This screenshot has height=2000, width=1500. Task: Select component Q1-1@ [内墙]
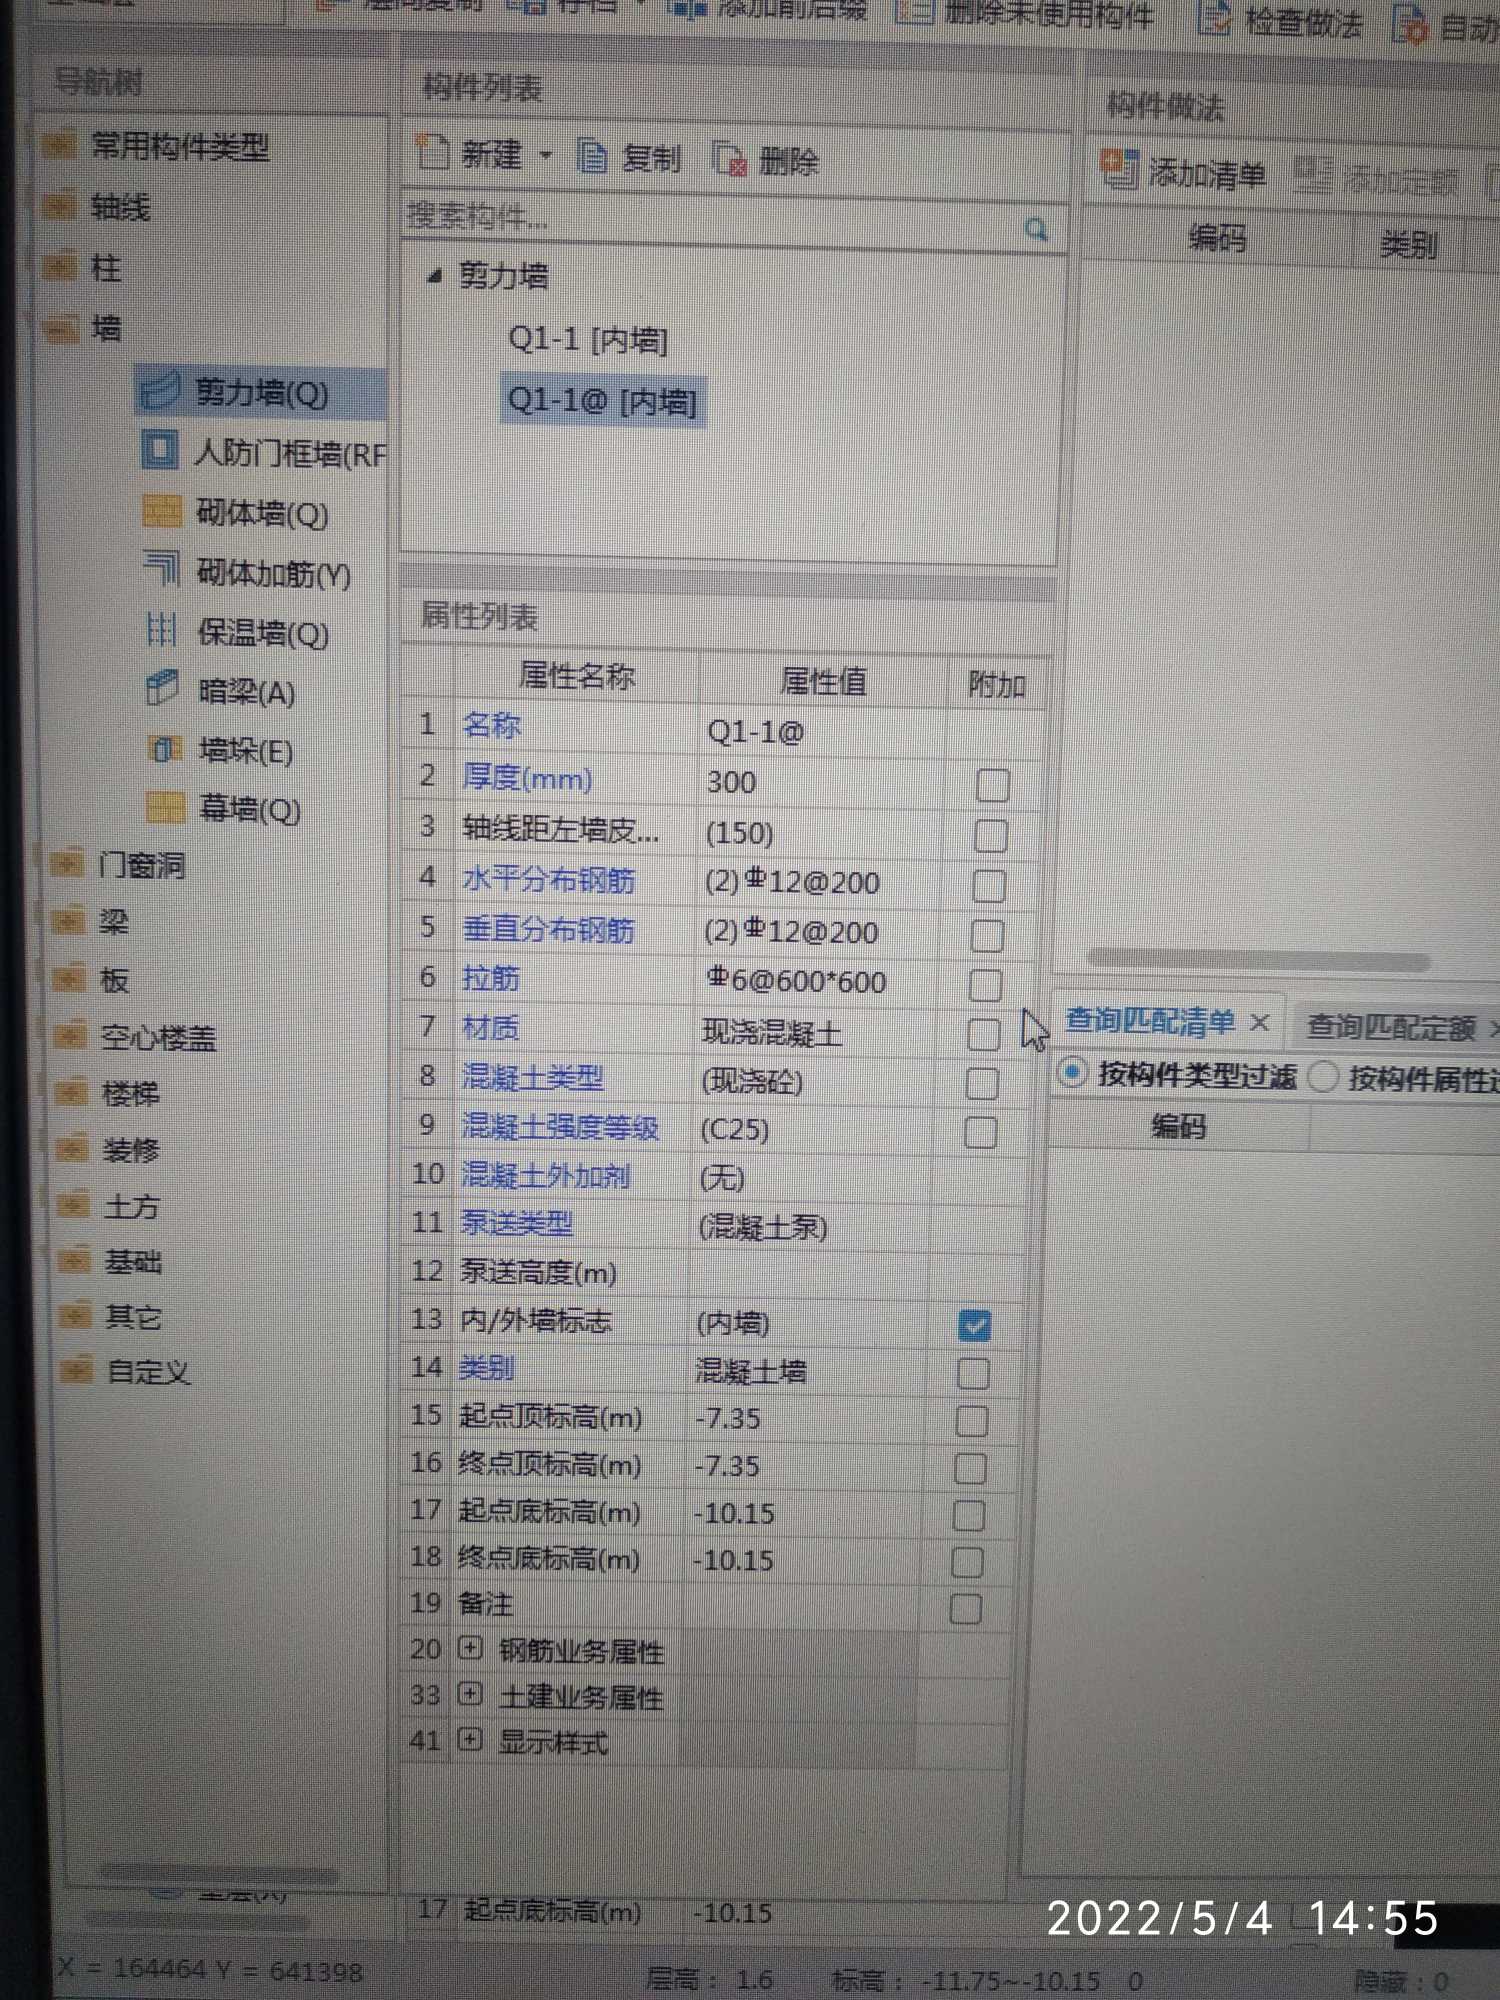(x=603, y=401)
